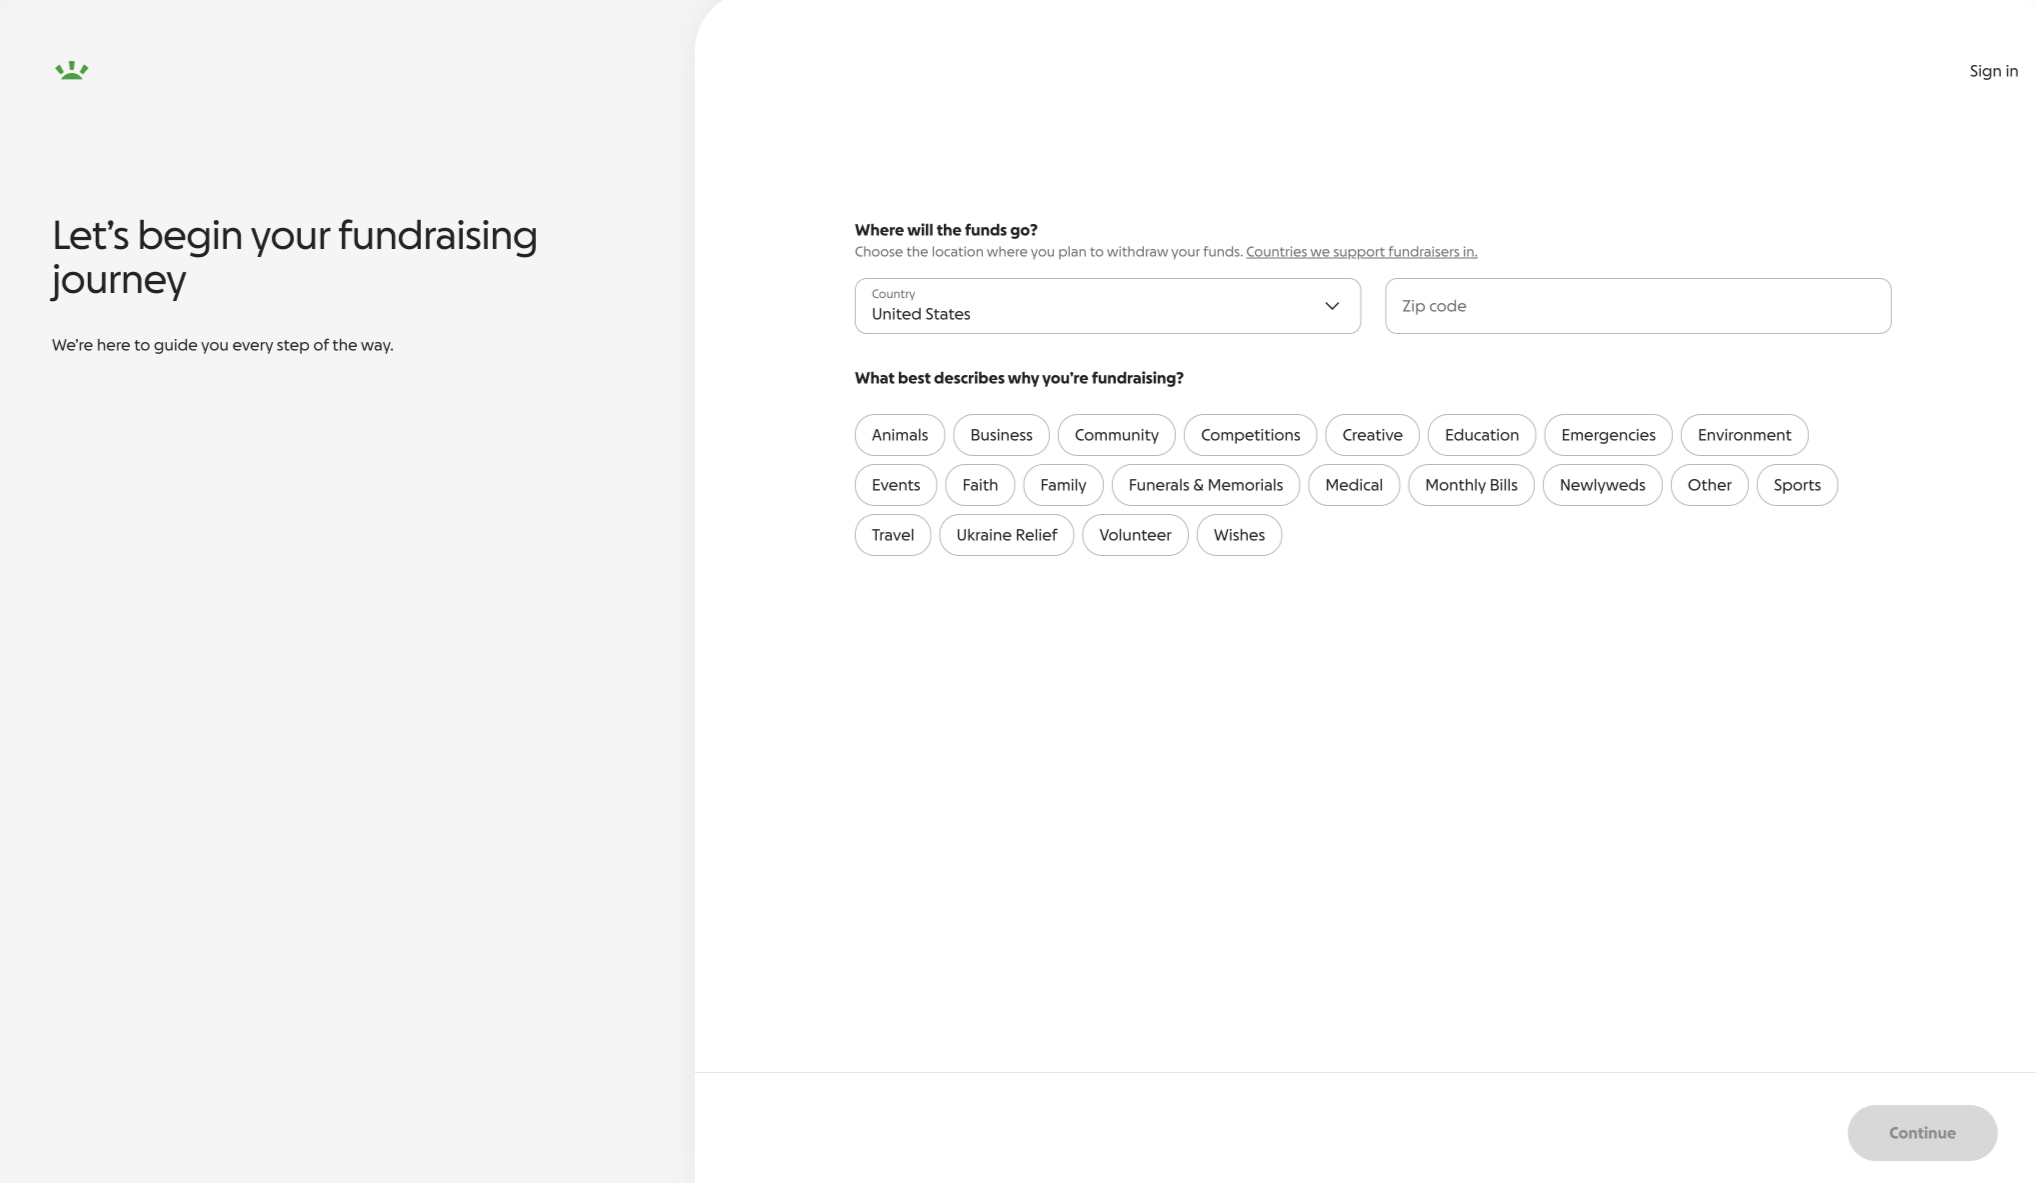Click the Continue button
Viewport: 2036px width, 1183px height.
1922,1133
